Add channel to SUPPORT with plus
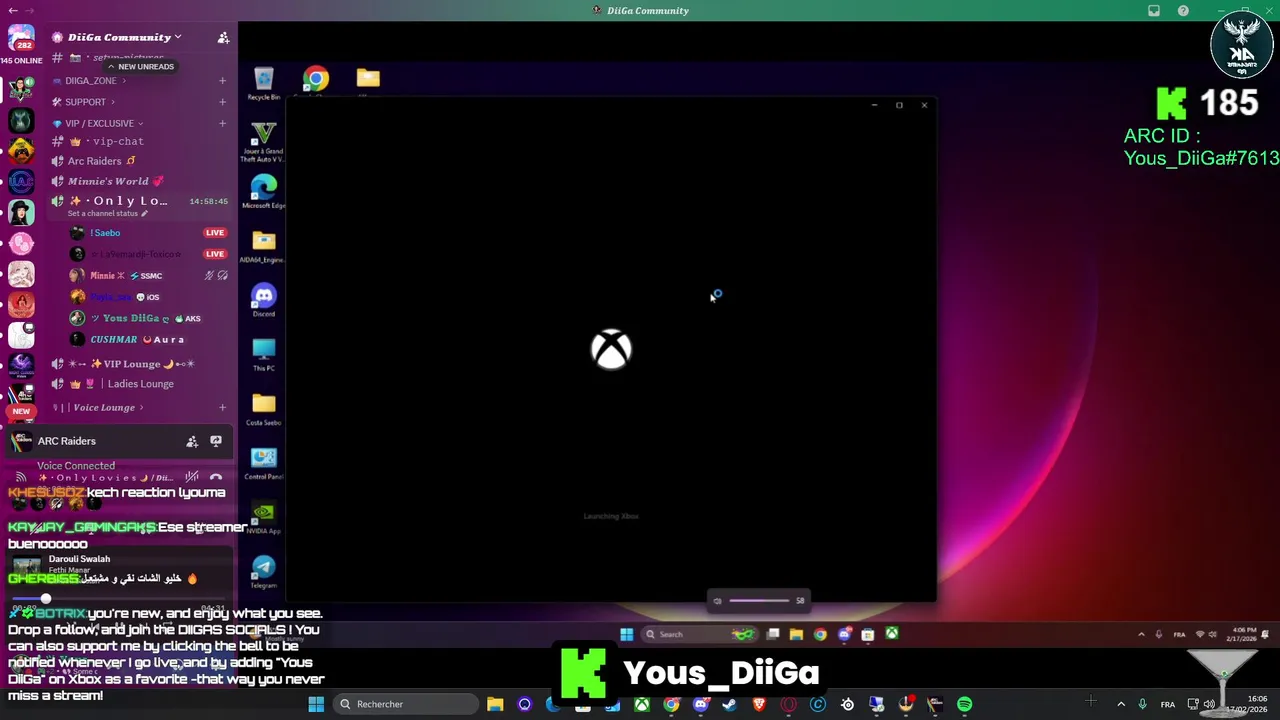The height and width of the screenshot is (720, 1280). pyautogui.click(x=222, y=102)
